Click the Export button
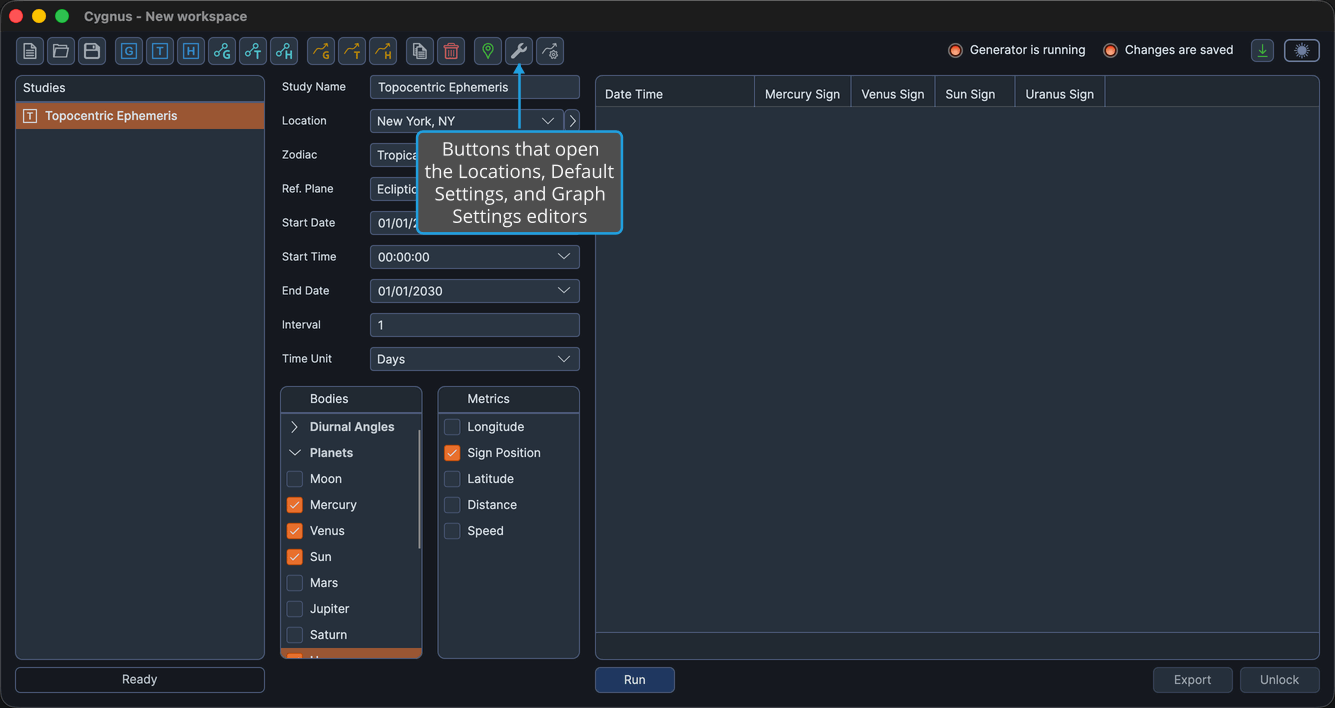 (1192, 680)
